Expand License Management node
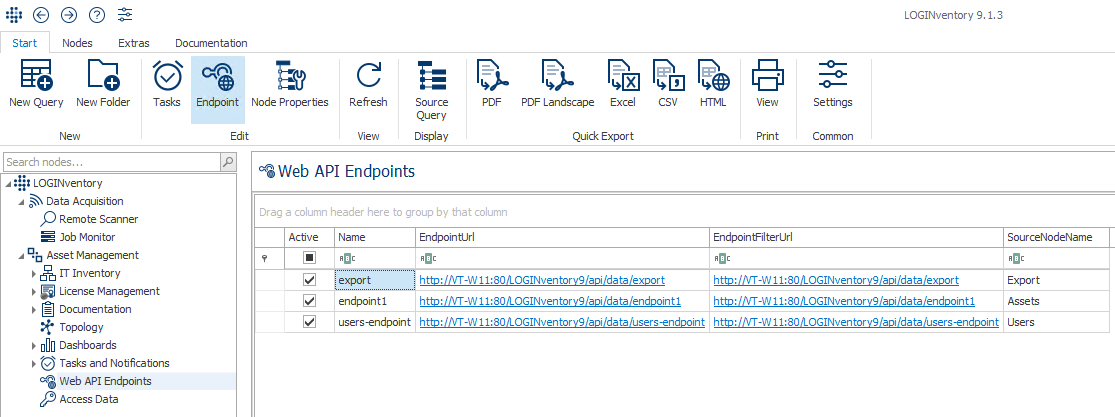The width and height of the screenshot is (1115, 417). click(34, 291)
